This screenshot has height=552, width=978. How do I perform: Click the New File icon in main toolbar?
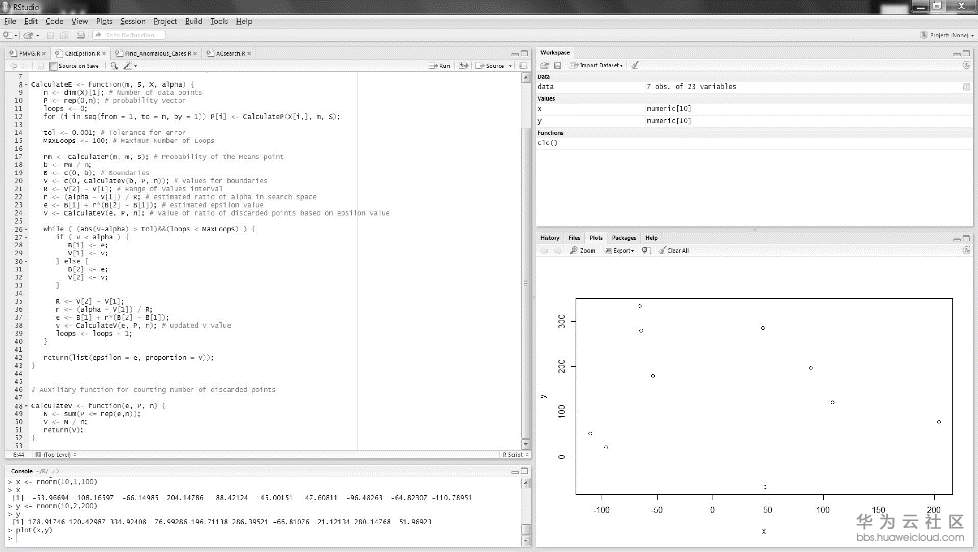click(x=7, y=36)
